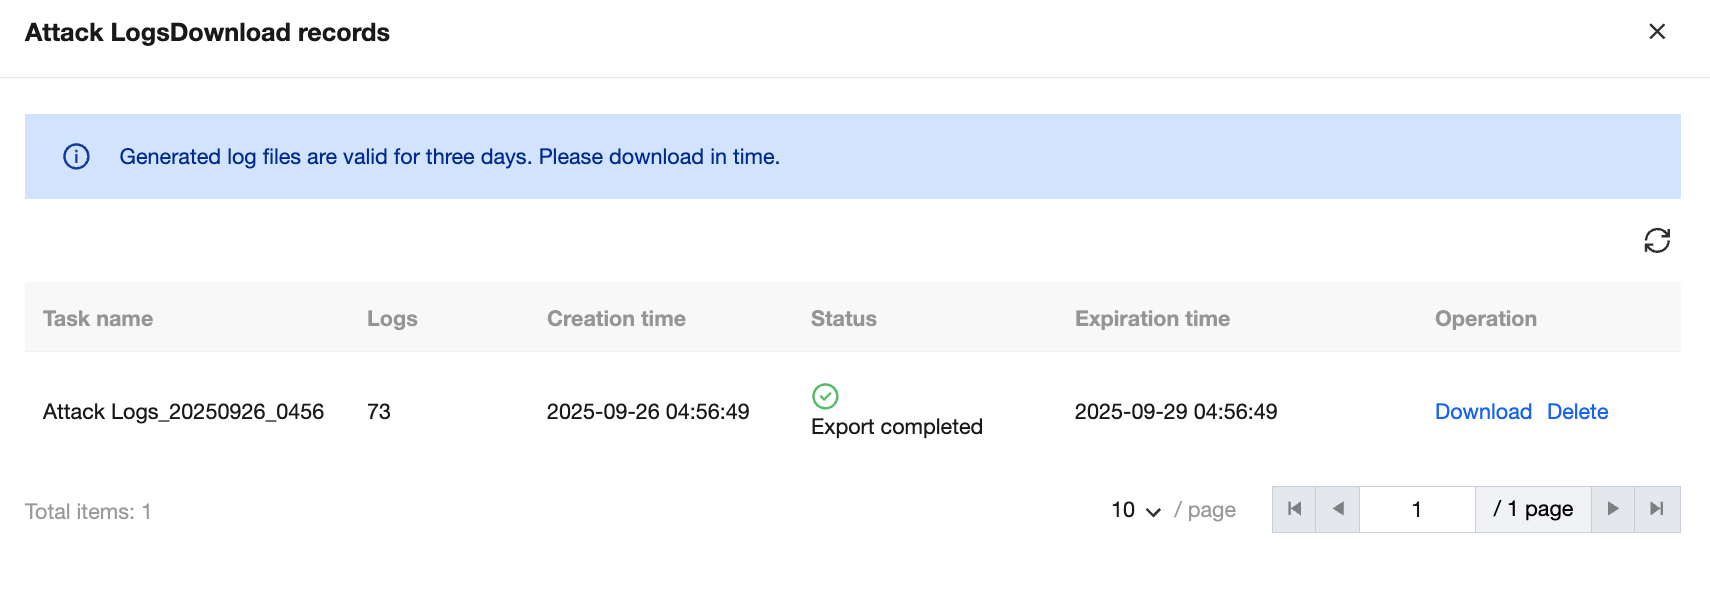1710x590 pixels.
Task: Select the Creation time column header
Action: click(616, 318)
